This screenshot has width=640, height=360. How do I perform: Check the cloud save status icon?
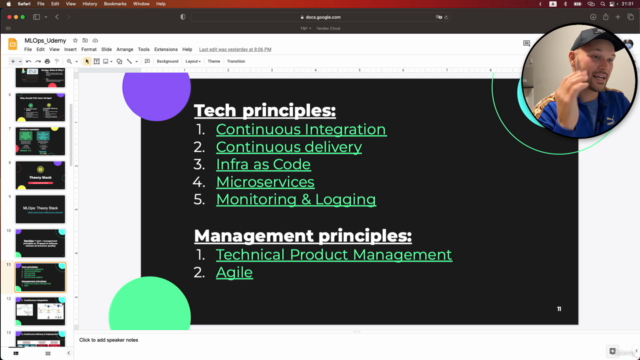[95, 40]
